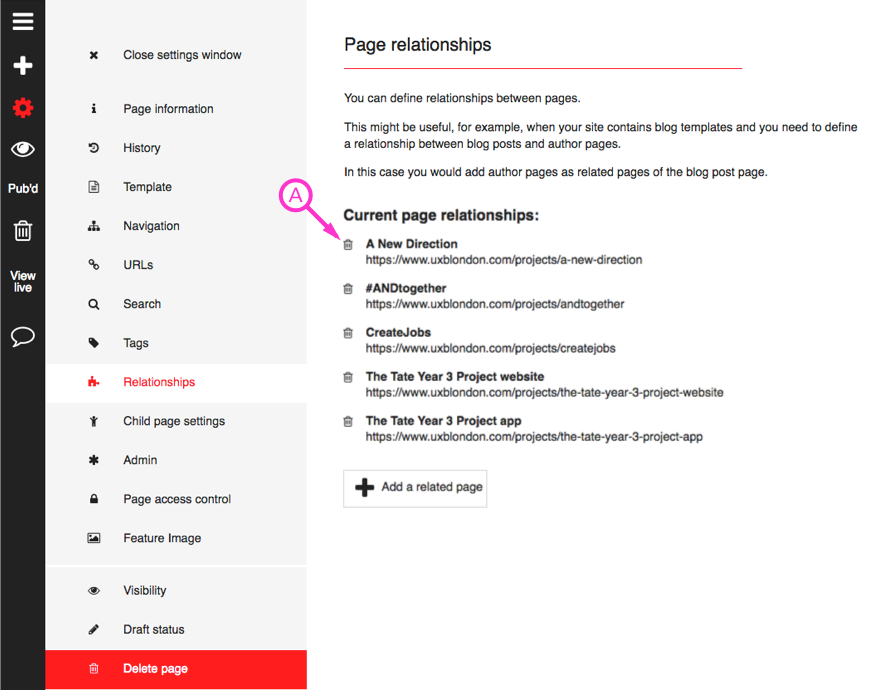Screen dimensions: 875x690
Task: Click the plus icon in Add a related page
Action: coord(364,487)
